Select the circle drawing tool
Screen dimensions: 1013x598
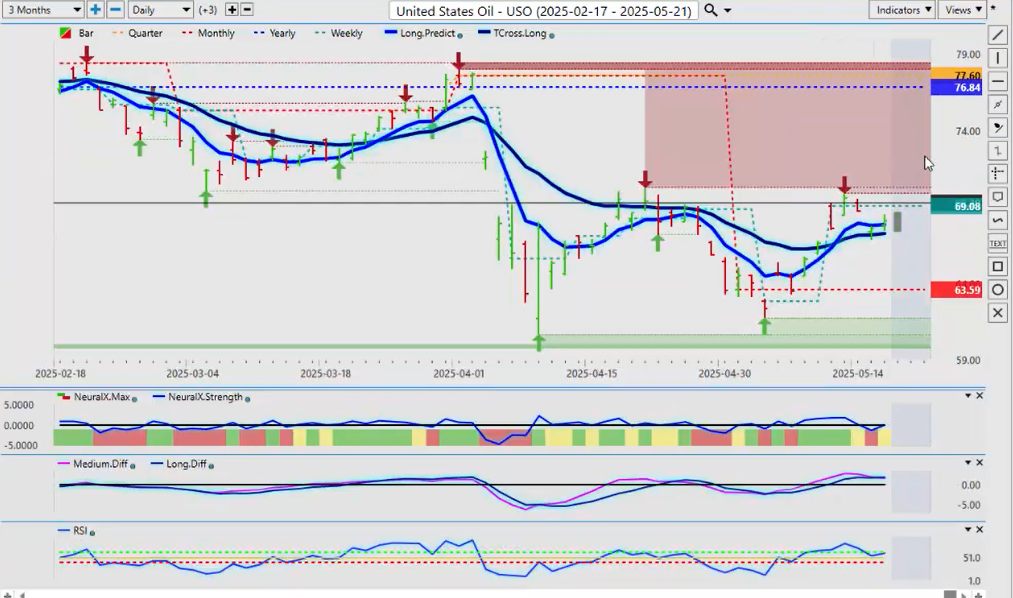click(x=997, y=290)
